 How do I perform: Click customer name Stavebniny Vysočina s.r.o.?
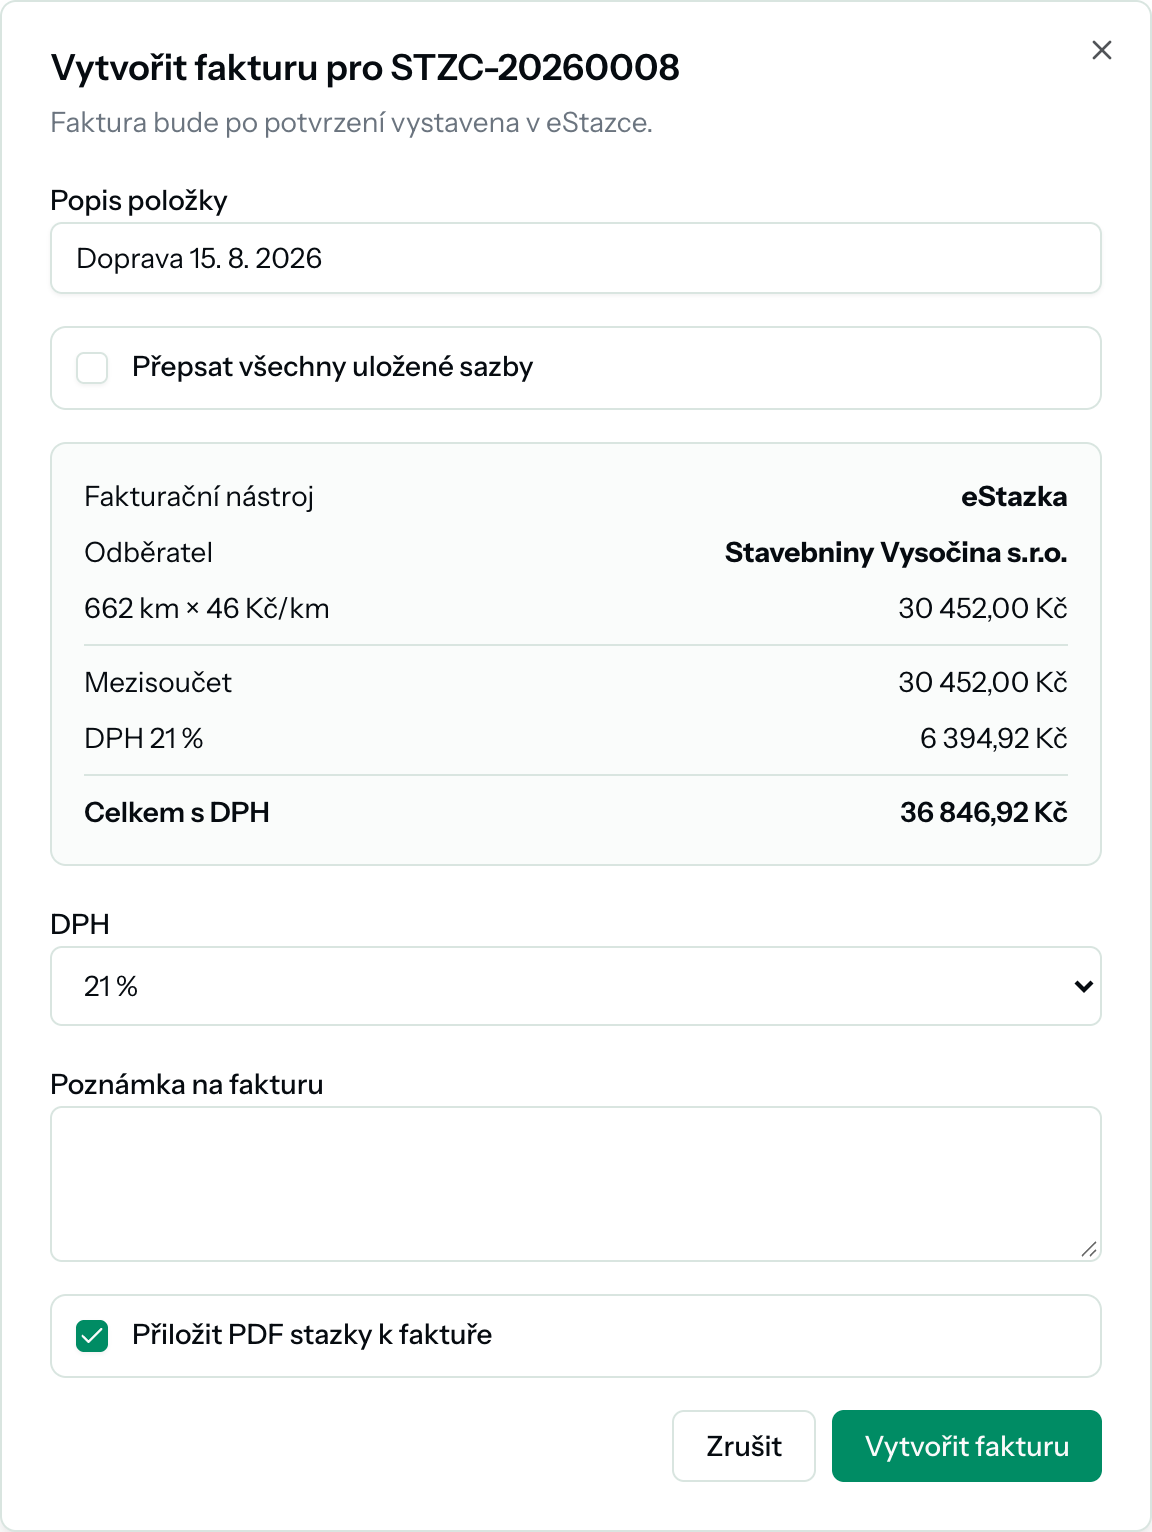pyautogui.click(x=896, y=553)
